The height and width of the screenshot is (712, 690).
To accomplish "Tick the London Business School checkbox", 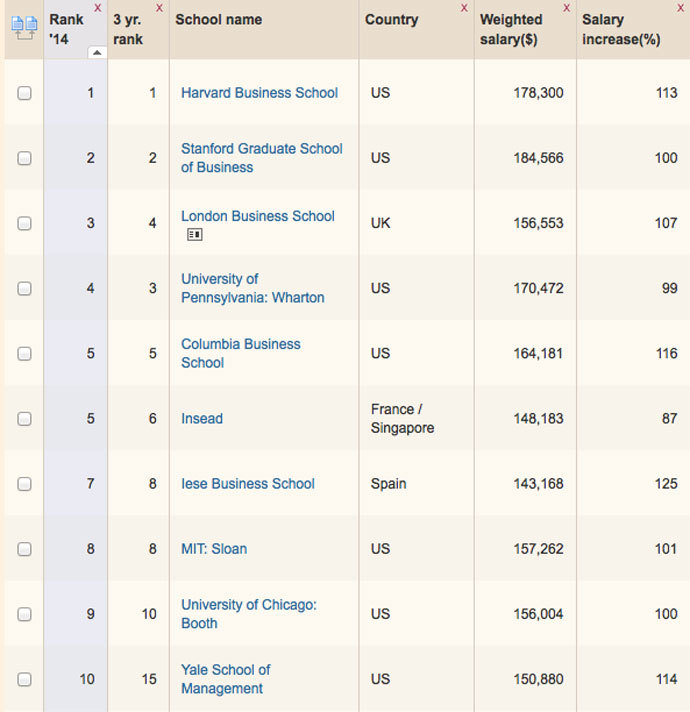I will tap(24, 223).
